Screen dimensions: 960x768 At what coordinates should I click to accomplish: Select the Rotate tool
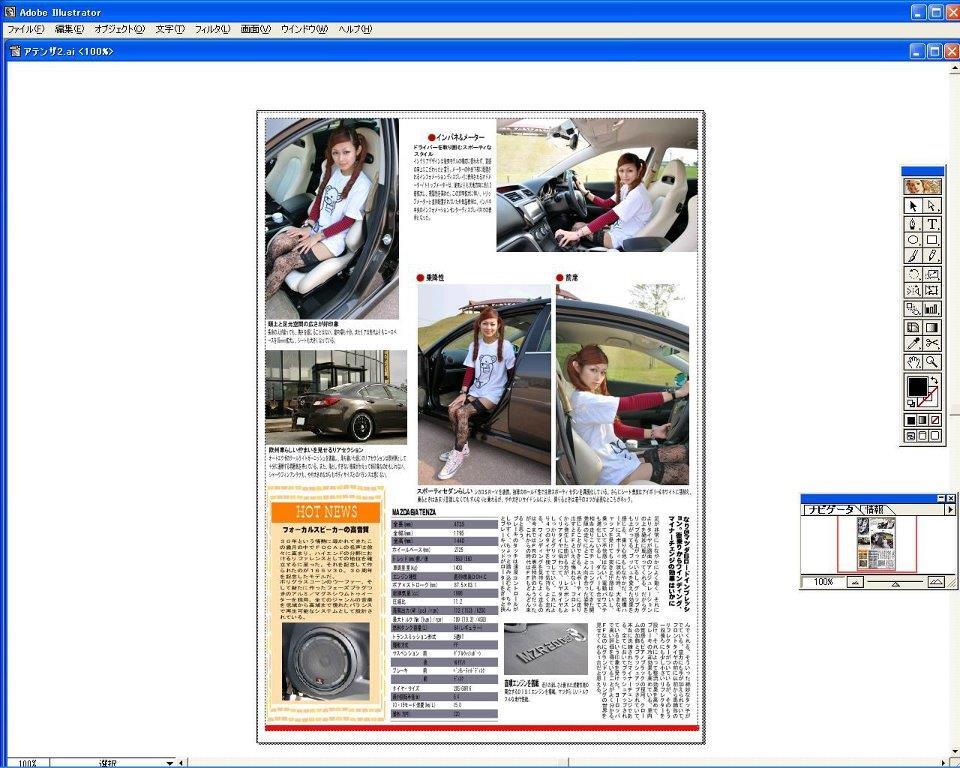click(x=913, y=274)
